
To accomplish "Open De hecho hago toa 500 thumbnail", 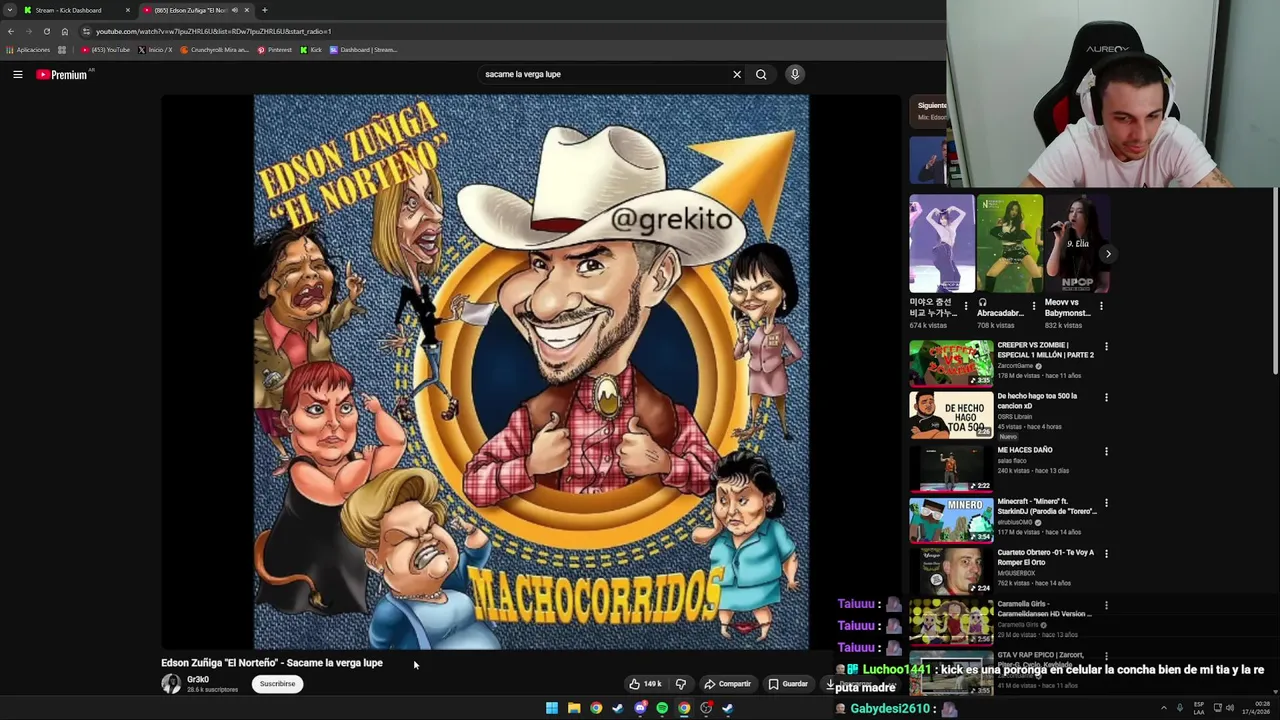I will coord(951,415).
